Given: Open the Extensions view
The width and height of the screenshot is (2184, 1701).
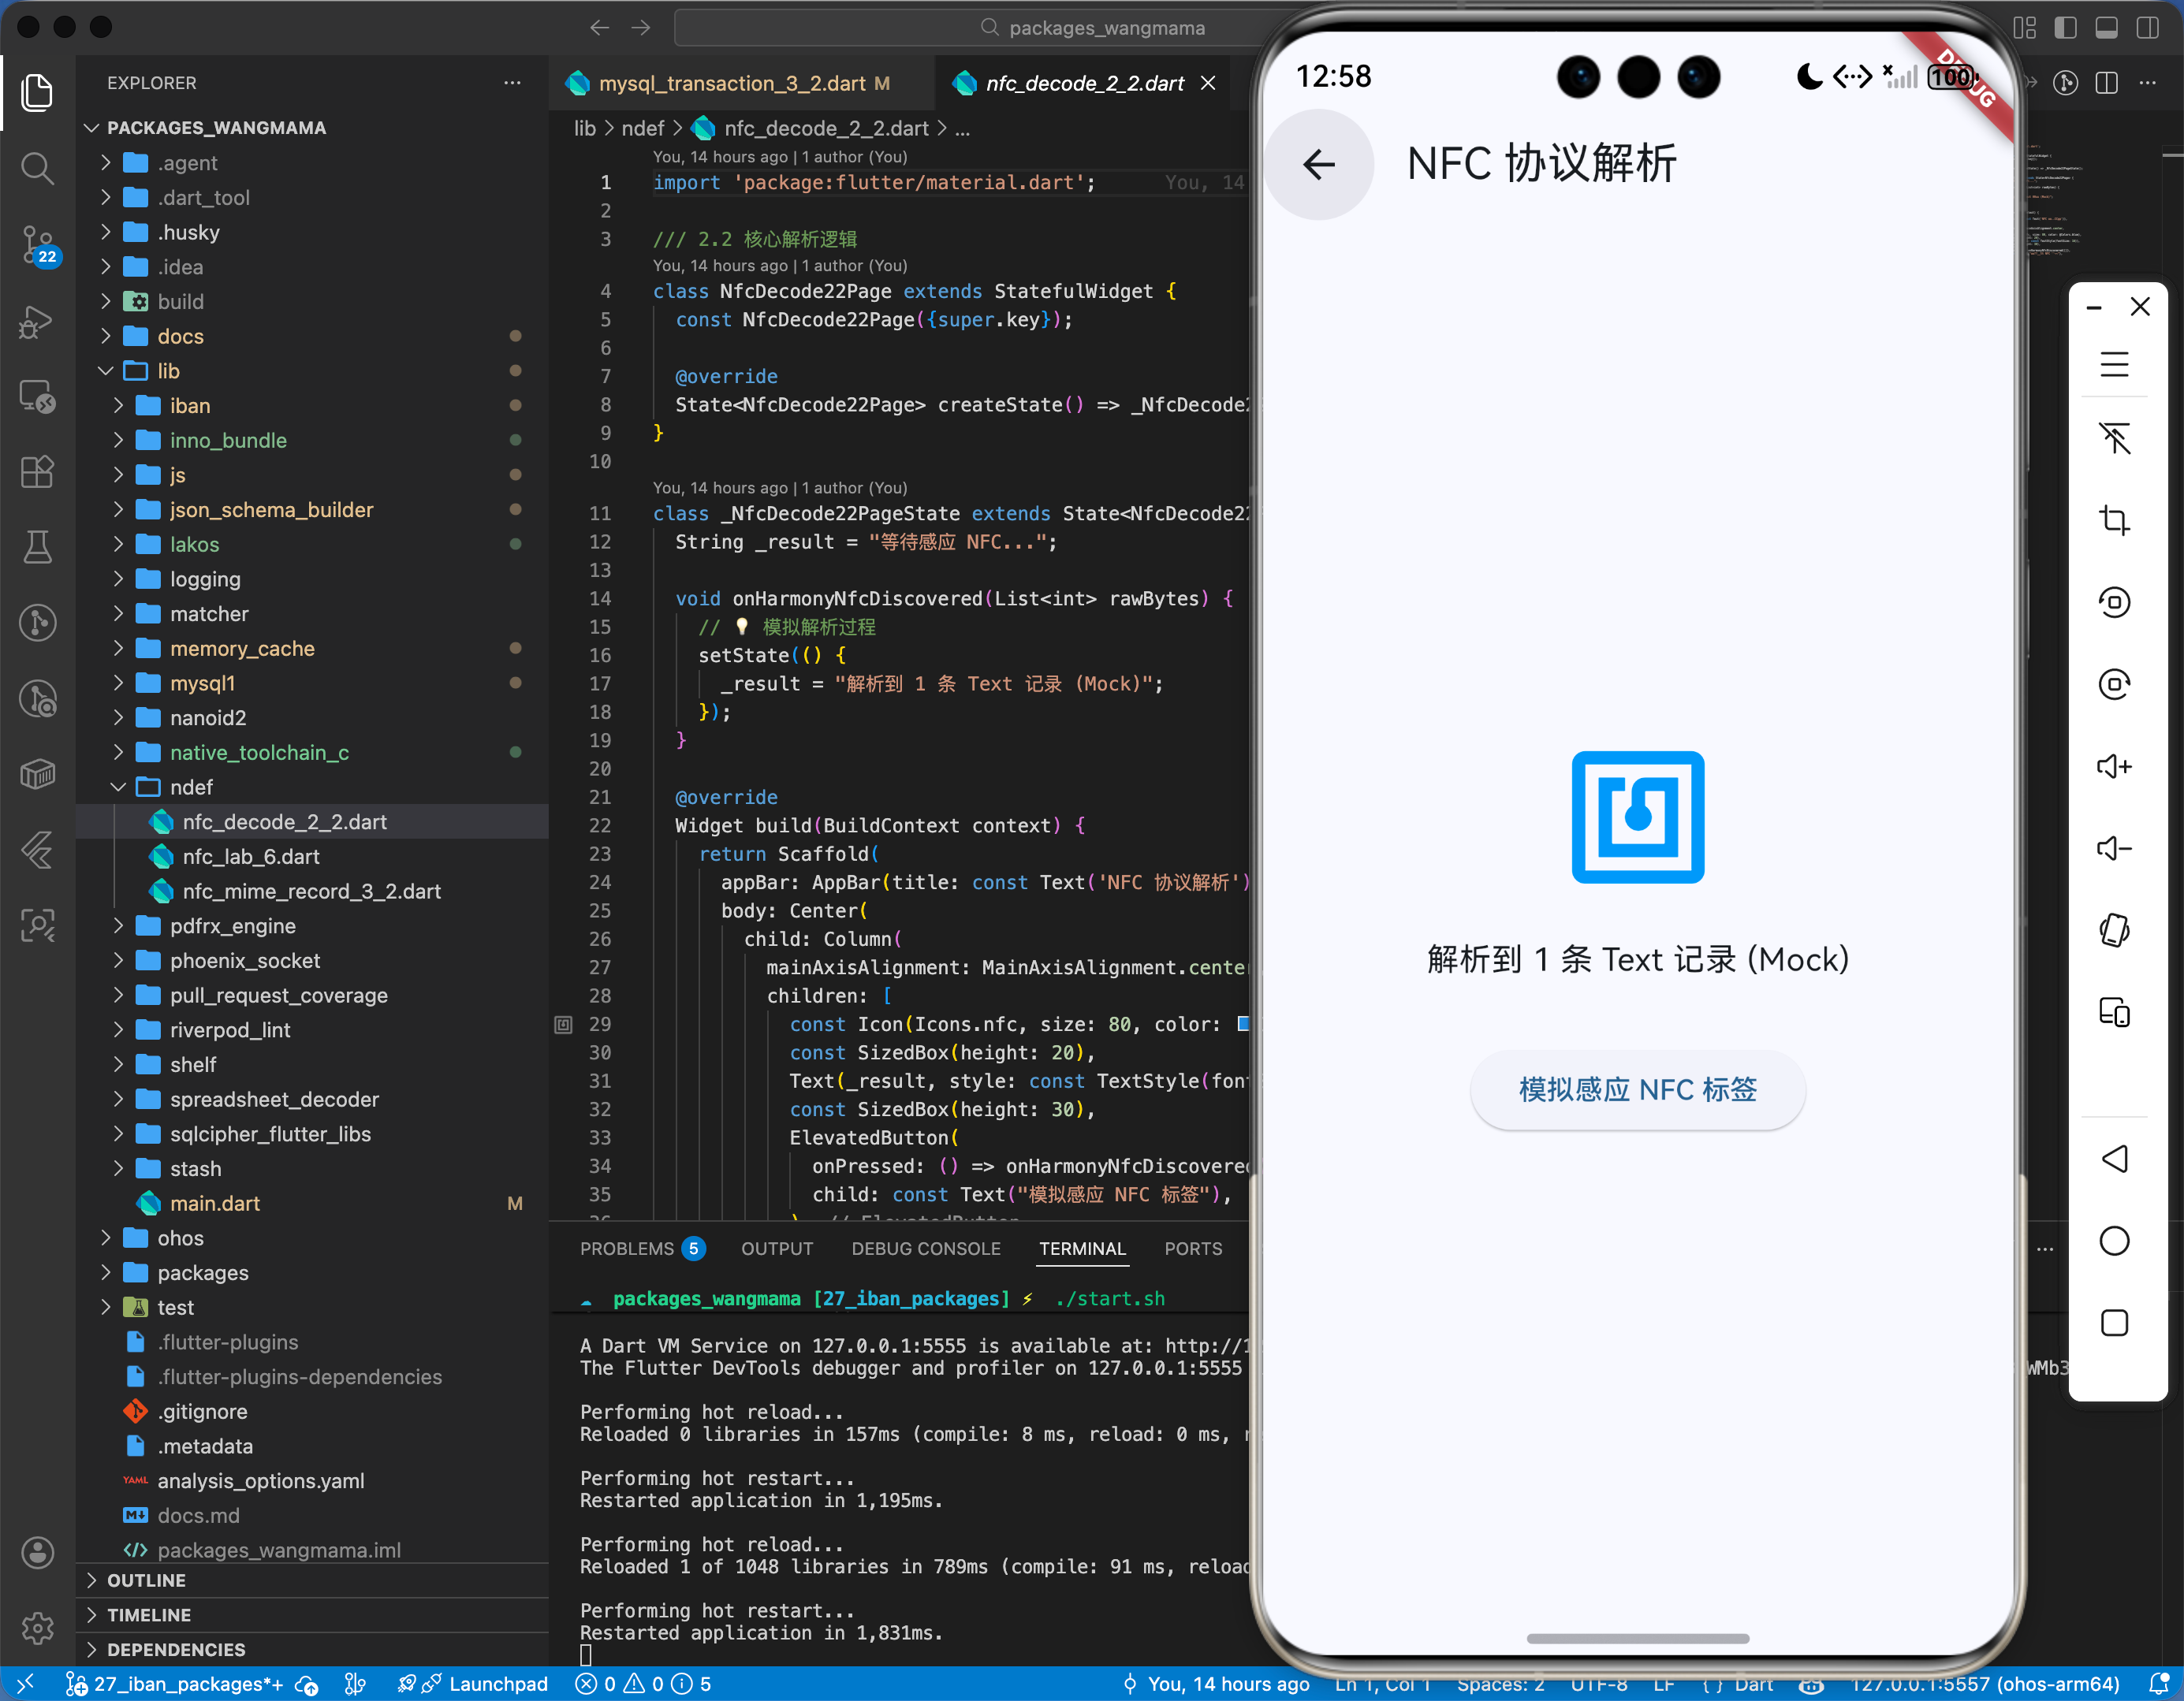Looking at the screenshot, I should (37, 471).
